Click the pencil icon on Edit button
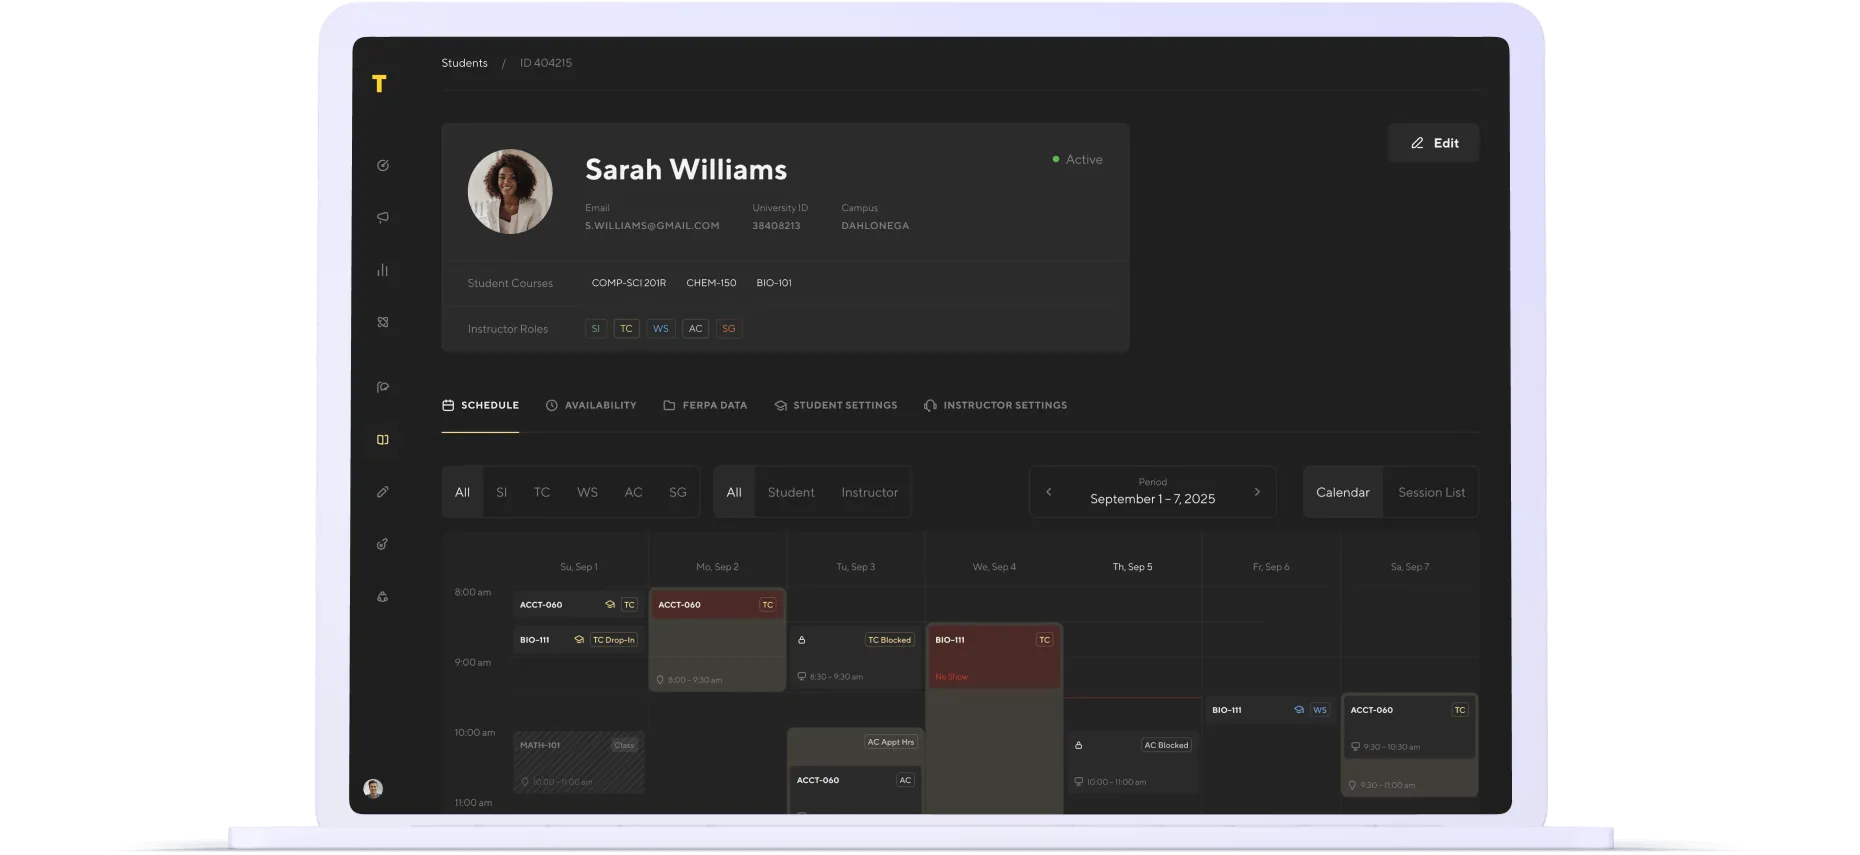Viewport: 1860px width, 855px height. pos(1417,143)
